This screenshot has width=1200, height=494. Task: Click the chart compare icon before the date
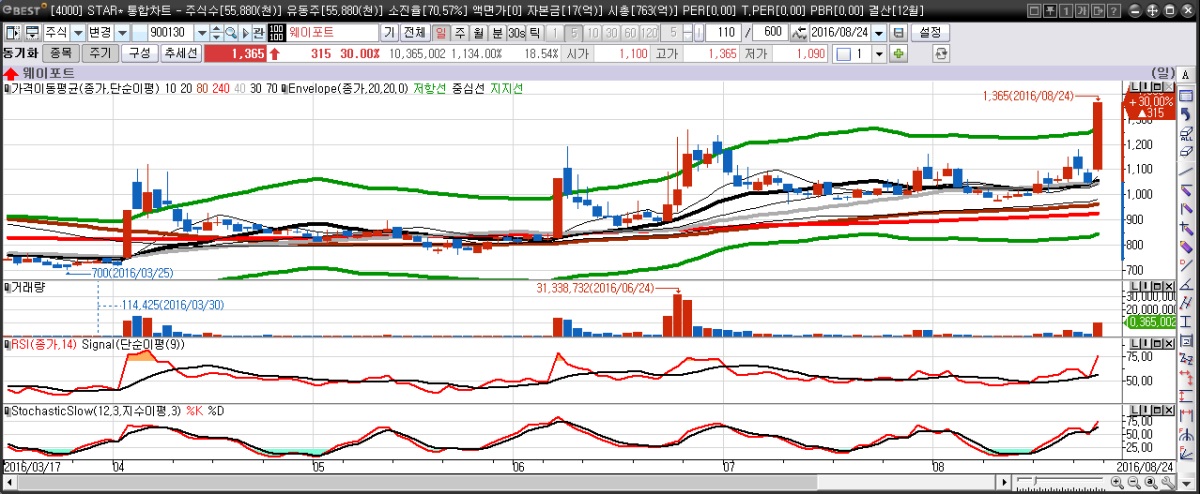[x=798, y=33]
